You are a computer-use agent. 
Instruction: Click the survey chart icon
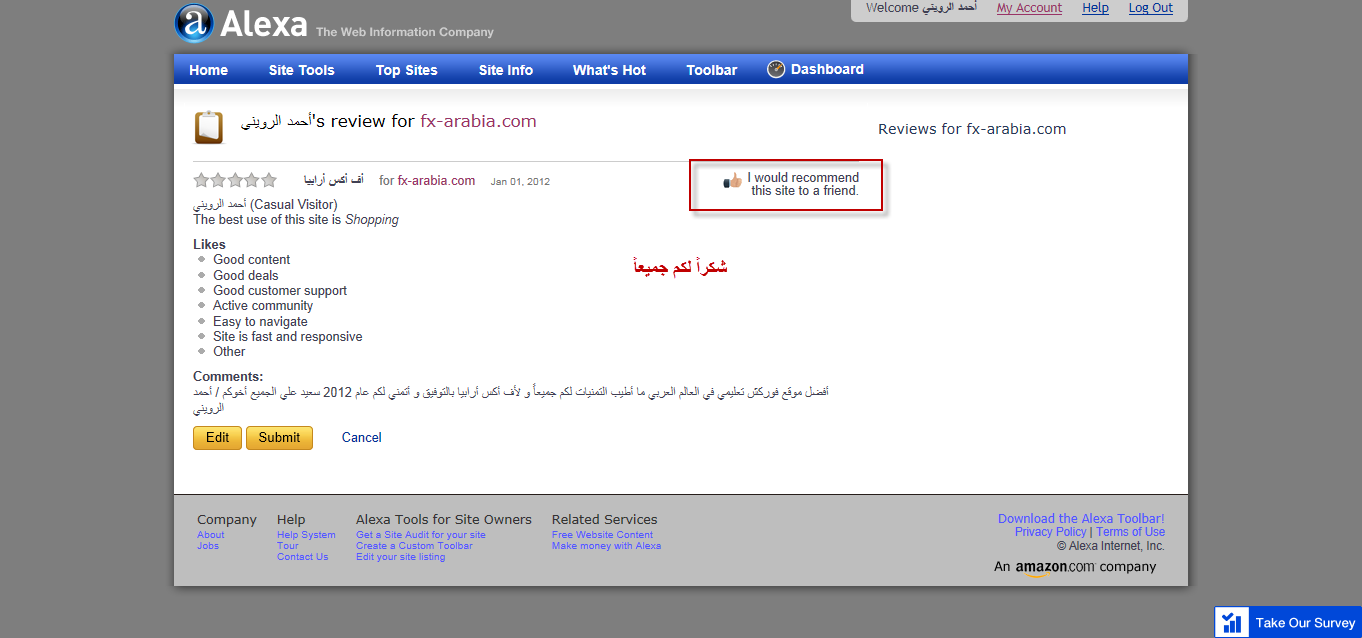coord(1233,622)
